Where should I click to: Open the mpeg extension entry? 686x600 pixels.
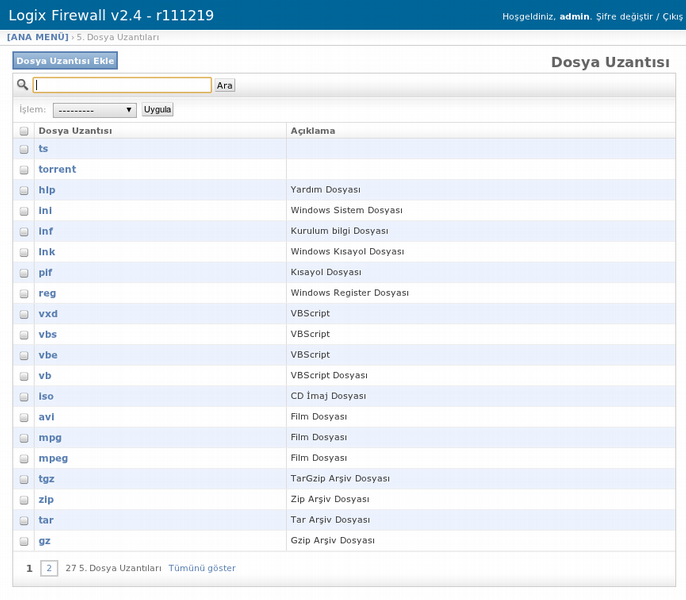(53, 458)
